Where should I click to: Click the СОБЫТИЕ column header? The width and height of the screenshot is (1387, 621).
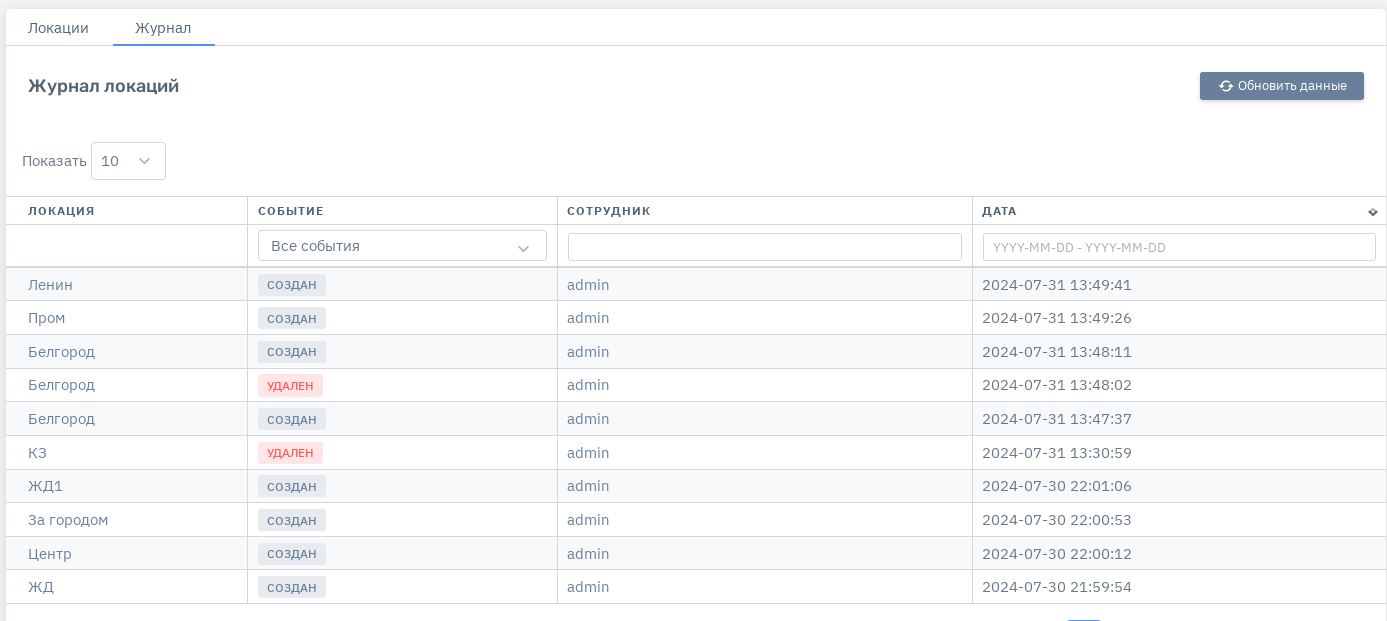pos(291,211)
